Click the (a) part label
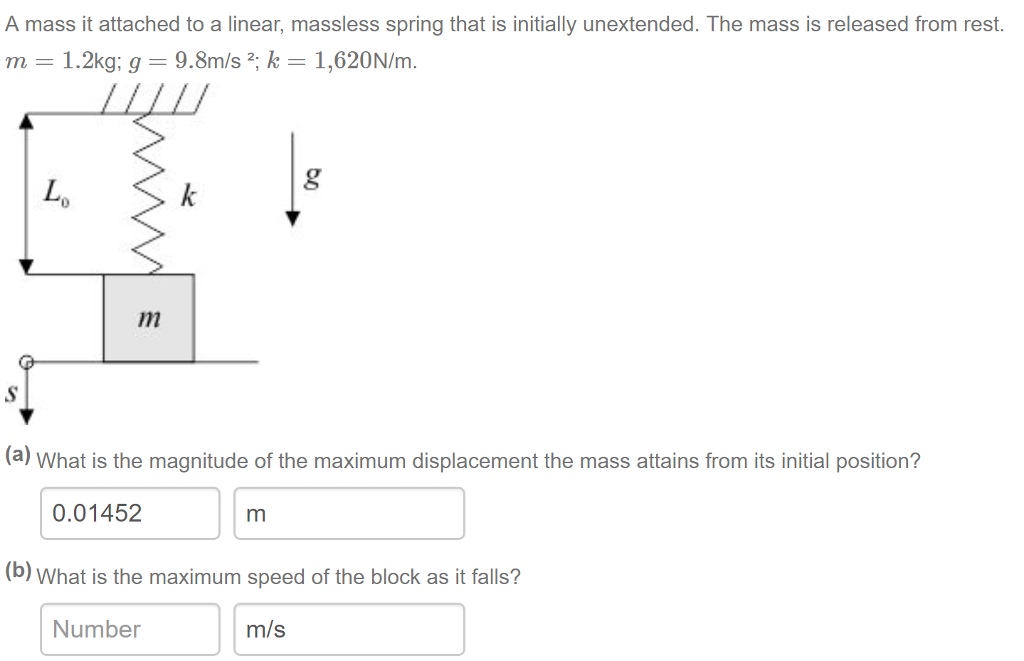Screen dimensions: 1024x661 point(17,457)
